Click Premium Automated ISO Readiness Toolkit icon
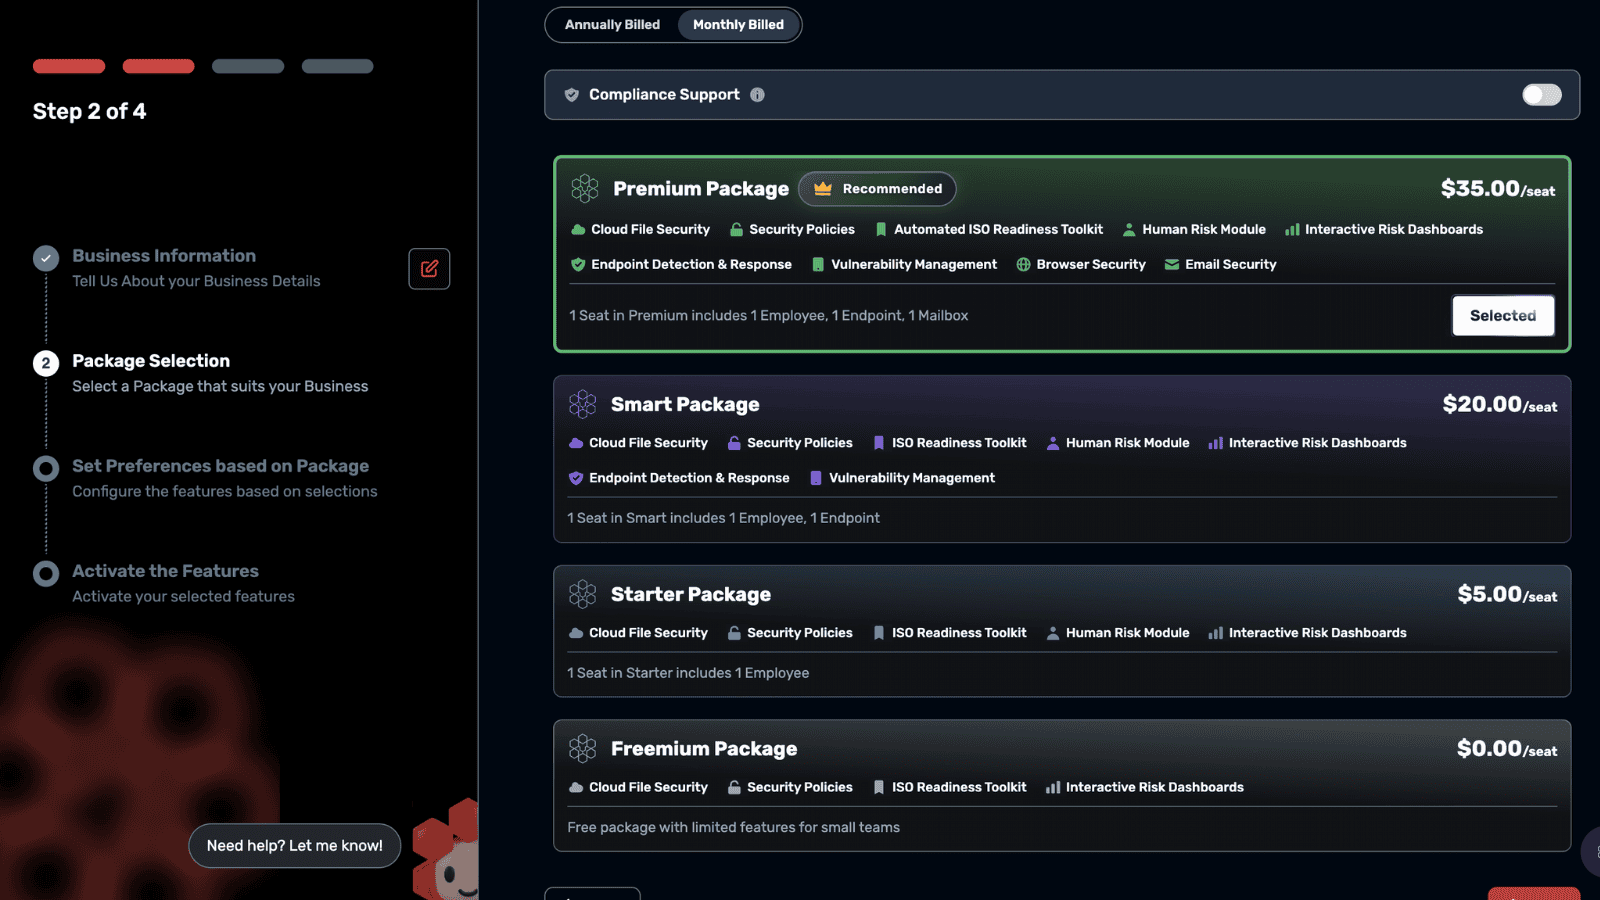Viewport: 1600px width, 900px height. pos(881,229)
